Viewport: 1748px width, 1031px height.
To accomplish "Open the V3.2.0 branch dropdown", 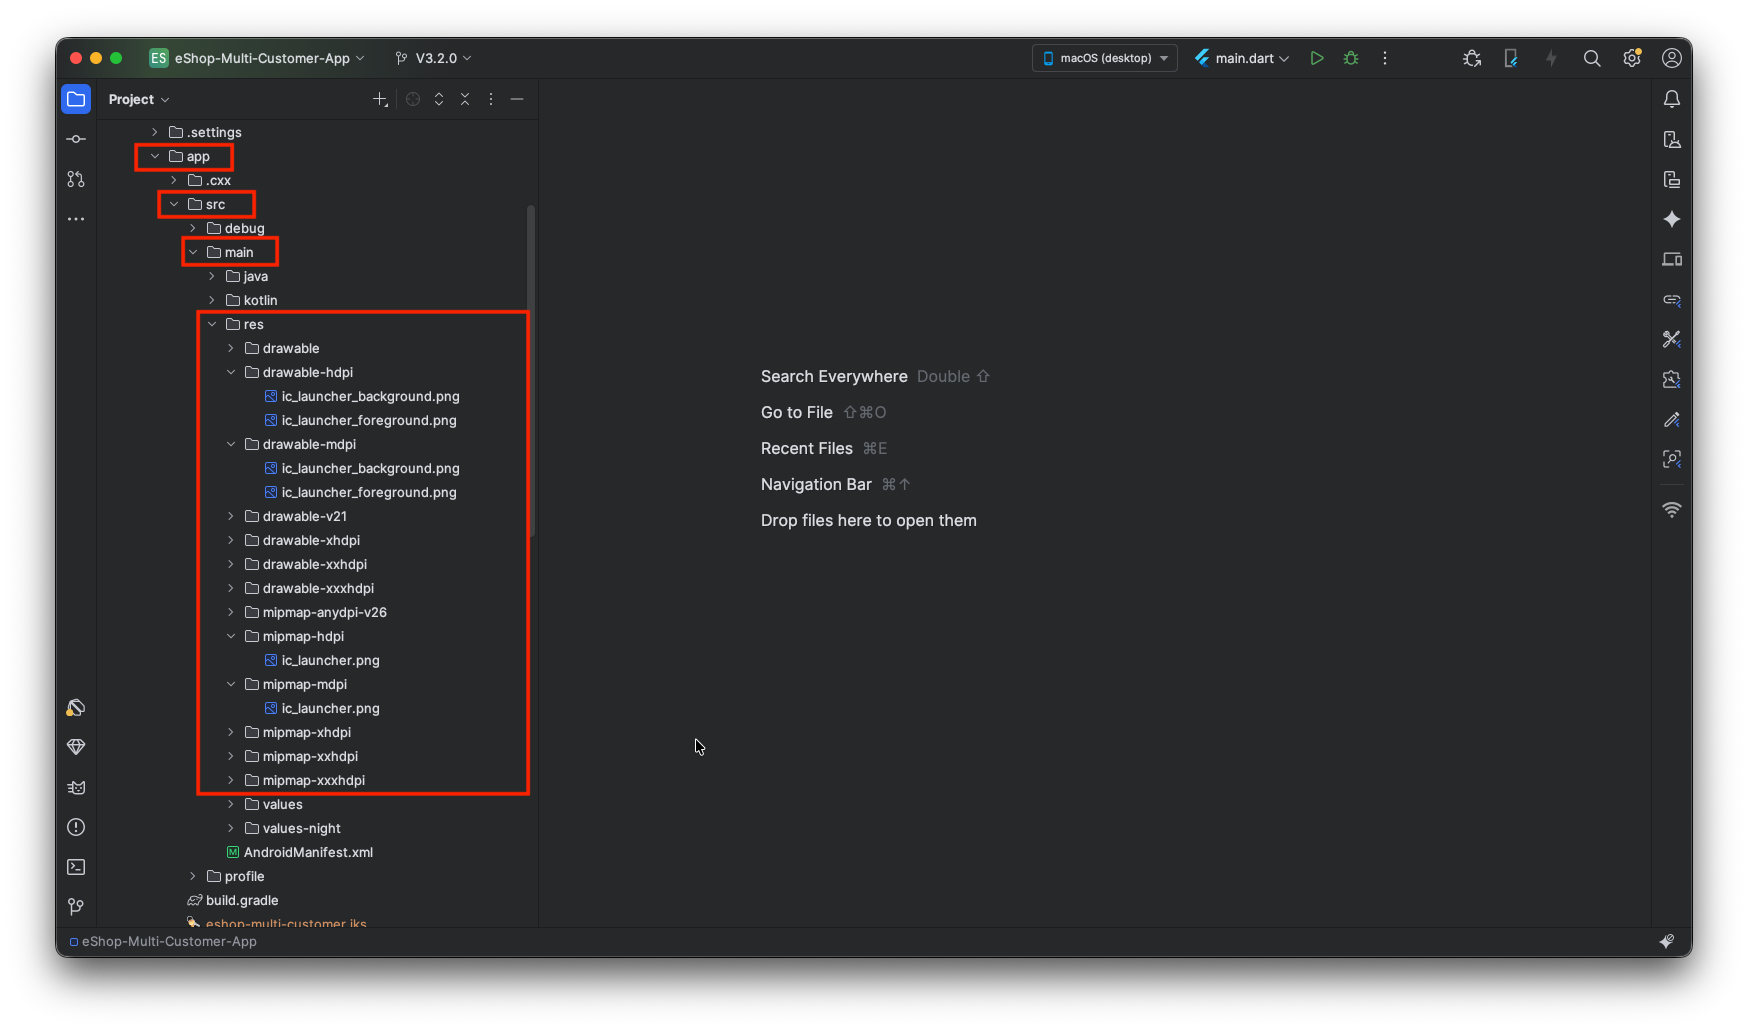I will [434, 58].
